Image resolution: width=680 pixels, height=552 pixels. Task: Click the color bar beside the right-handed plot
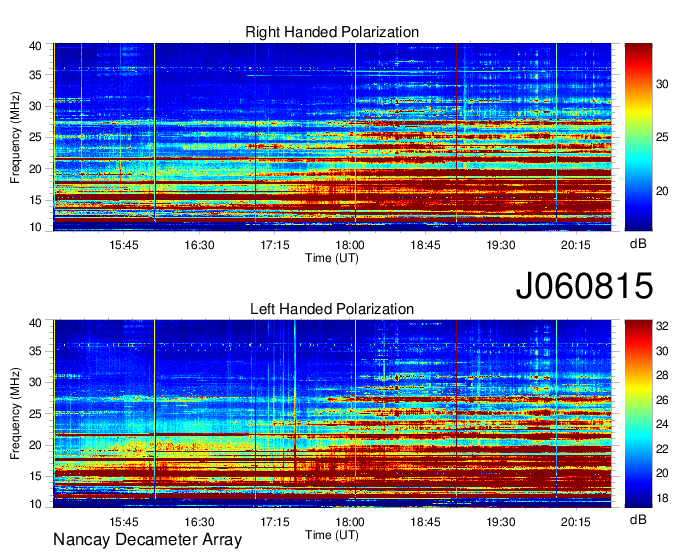pos(638,137)
